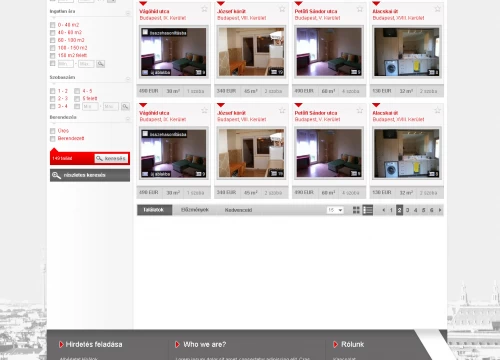Switch results to grid view

(x=356, y=210)
